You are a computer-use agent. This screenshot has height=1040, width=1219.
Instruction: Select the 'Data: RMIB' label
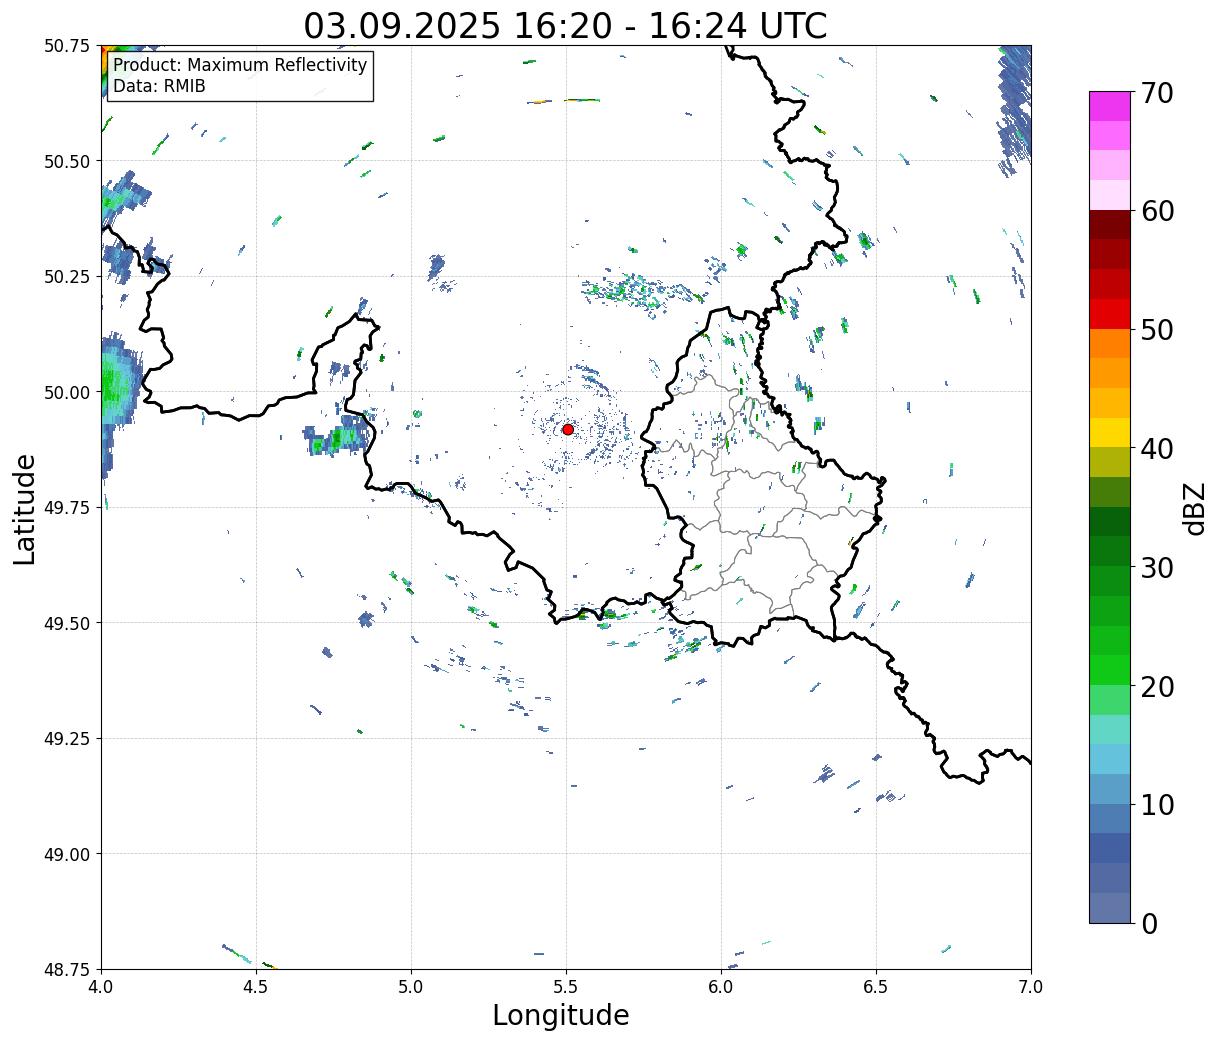coord(159,86)
